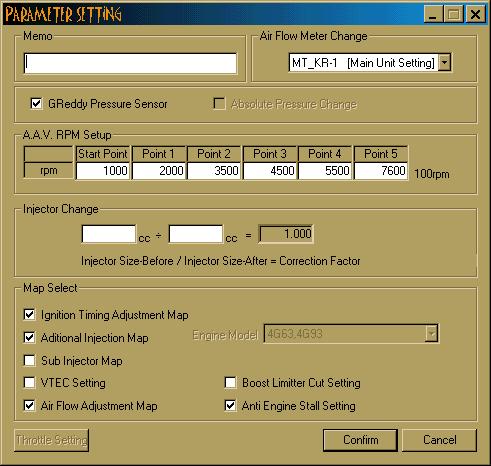491x466 pixels.
Task: Toggle Air Flow Adjustment Map checkbox
Action: click(29, 405)
